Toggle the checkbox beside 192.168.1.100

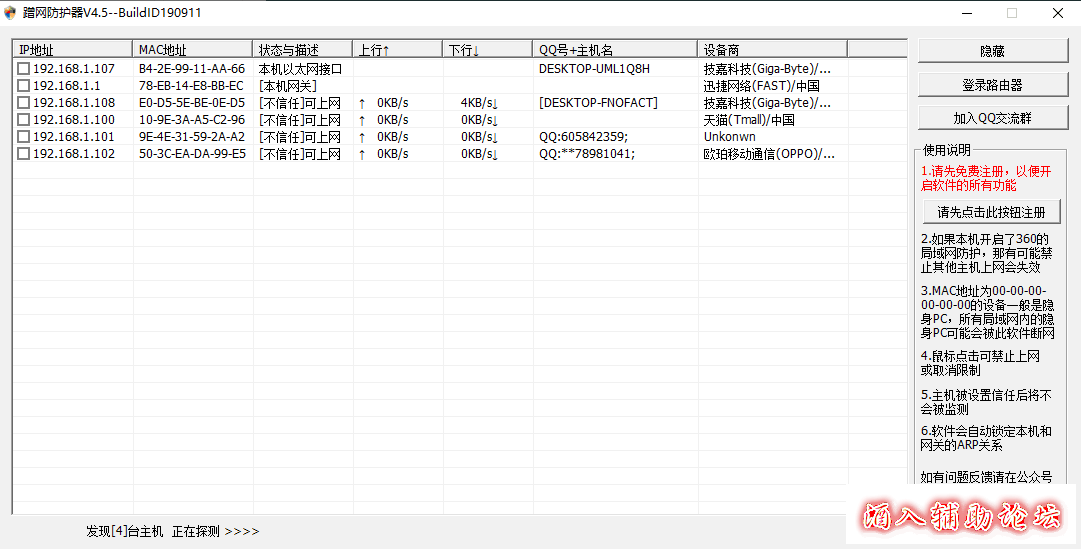pos(23,120)
